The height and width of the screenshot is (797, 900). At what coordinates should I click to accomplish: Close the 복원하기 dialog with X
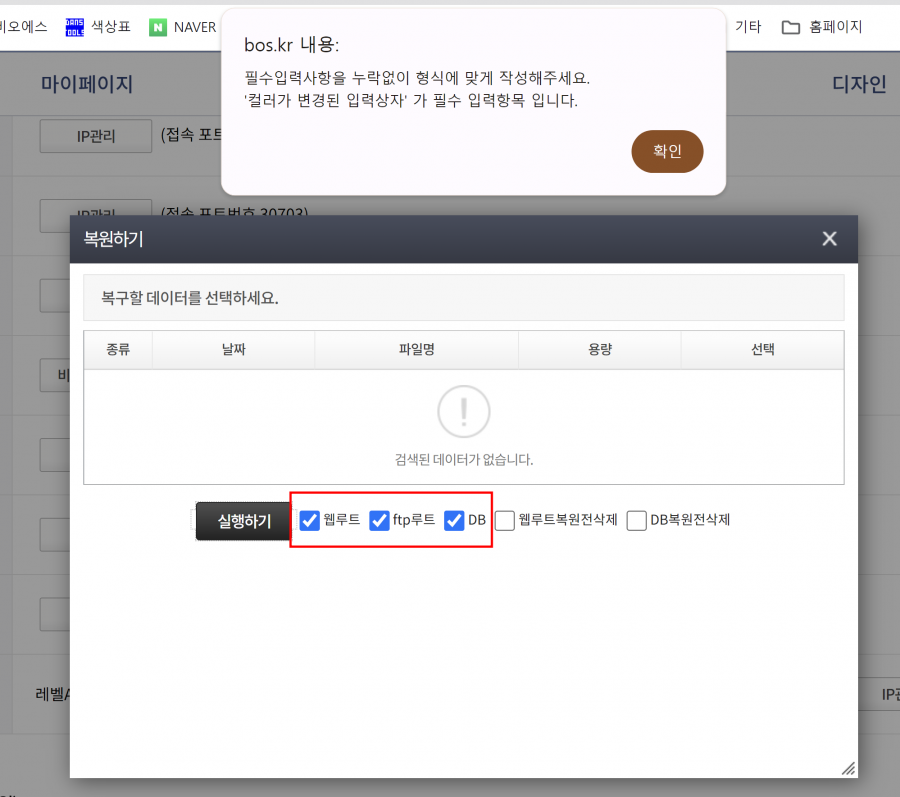point(829,239)
